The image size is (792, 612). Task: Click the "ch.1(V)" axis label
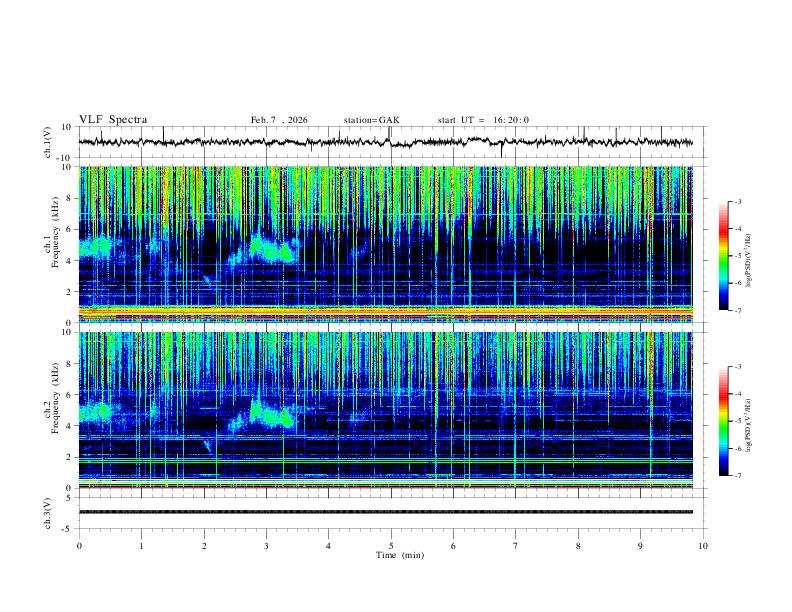[48, 142]
